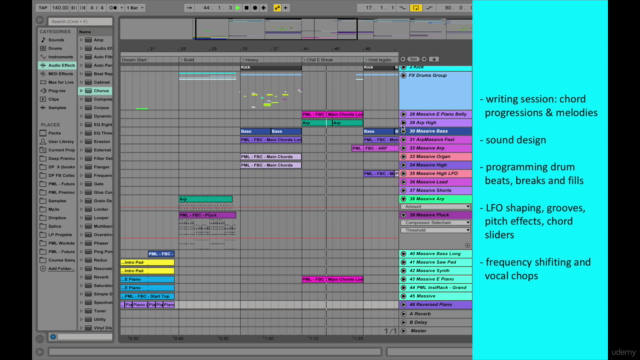The image size is (640, 360).
Task: Expand the Amp device folder
Action: [x=81, y=40]
